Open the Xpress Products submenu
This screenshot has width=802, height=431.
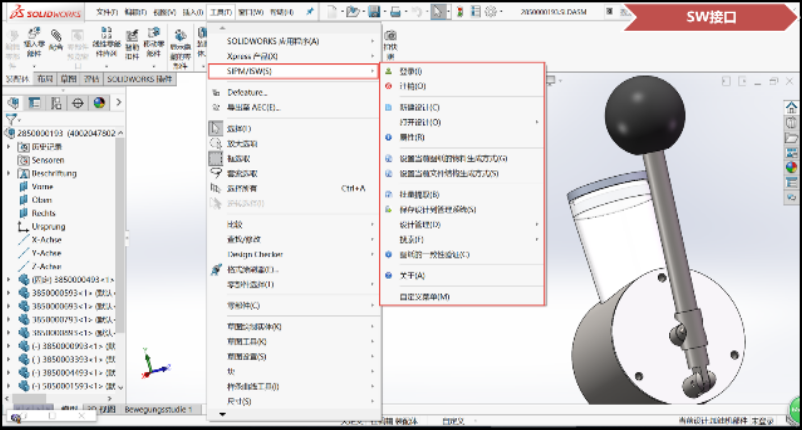(x=294, y=56)
